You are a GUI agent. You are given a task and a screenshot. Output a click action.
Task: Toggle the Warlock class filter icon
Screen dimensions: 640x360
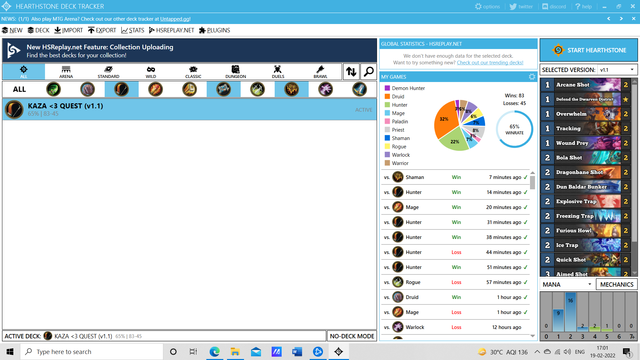pyautogui.click(x=325, y=89)
